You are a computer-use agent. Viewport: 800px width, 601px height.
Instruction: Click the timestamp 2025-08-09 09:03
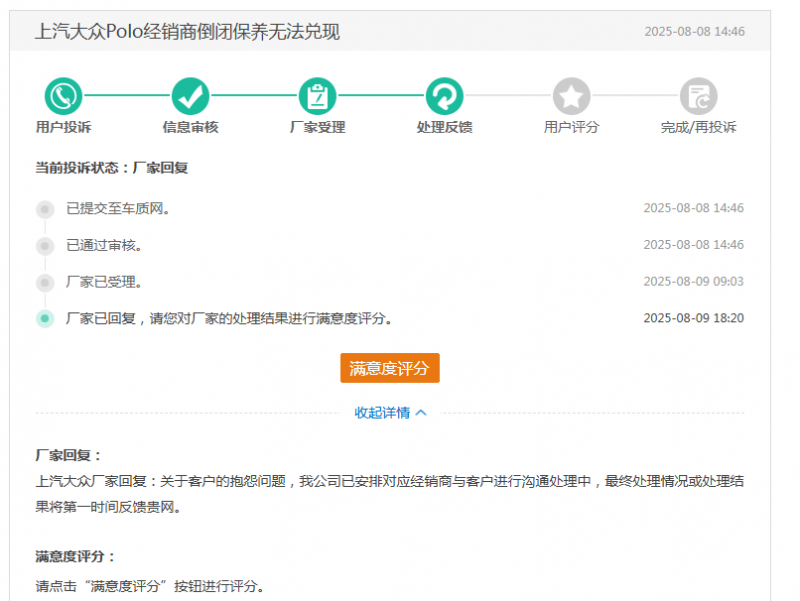693,282
